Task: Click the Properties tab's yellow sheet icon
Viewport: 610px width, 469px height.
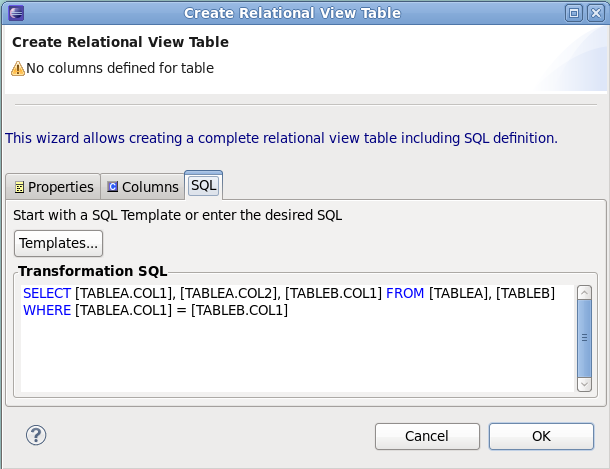Action: coord(19,187)
